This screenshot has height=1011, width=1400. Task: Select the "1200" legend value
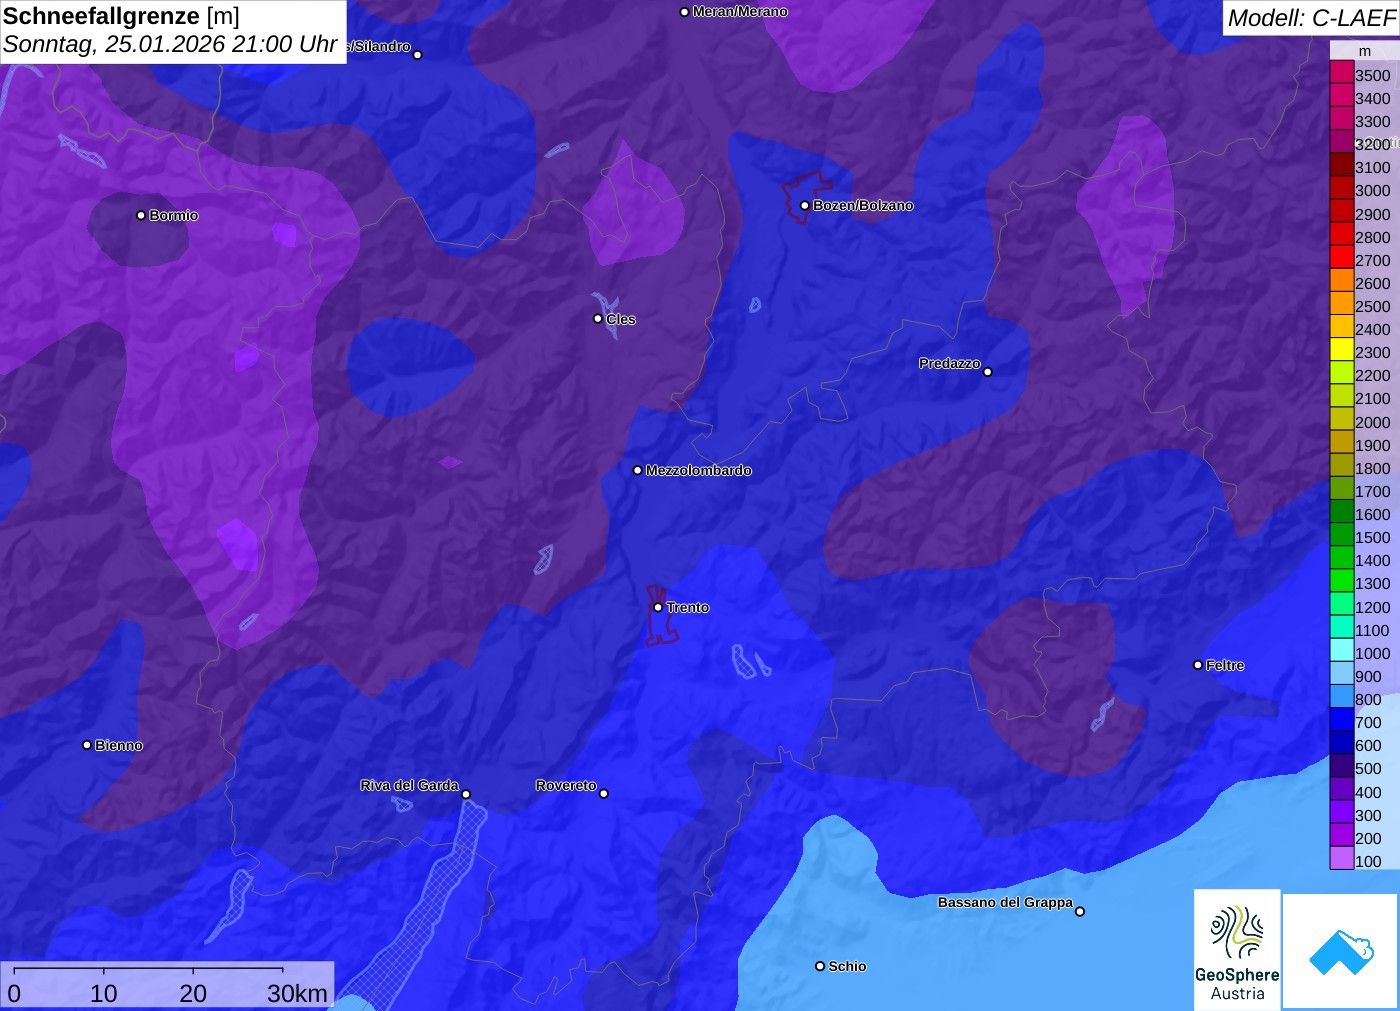coord(1373,607)
